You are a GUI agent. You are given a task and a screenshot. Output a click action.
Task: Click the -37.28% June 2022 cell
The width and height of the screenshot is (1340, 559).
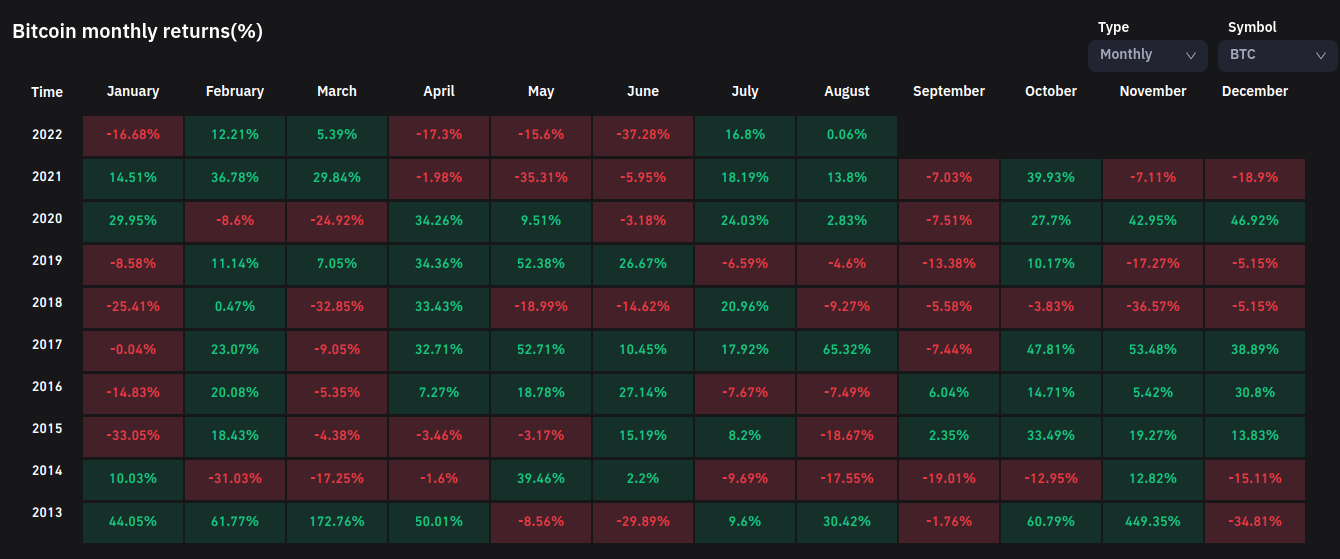coord(643,135)
